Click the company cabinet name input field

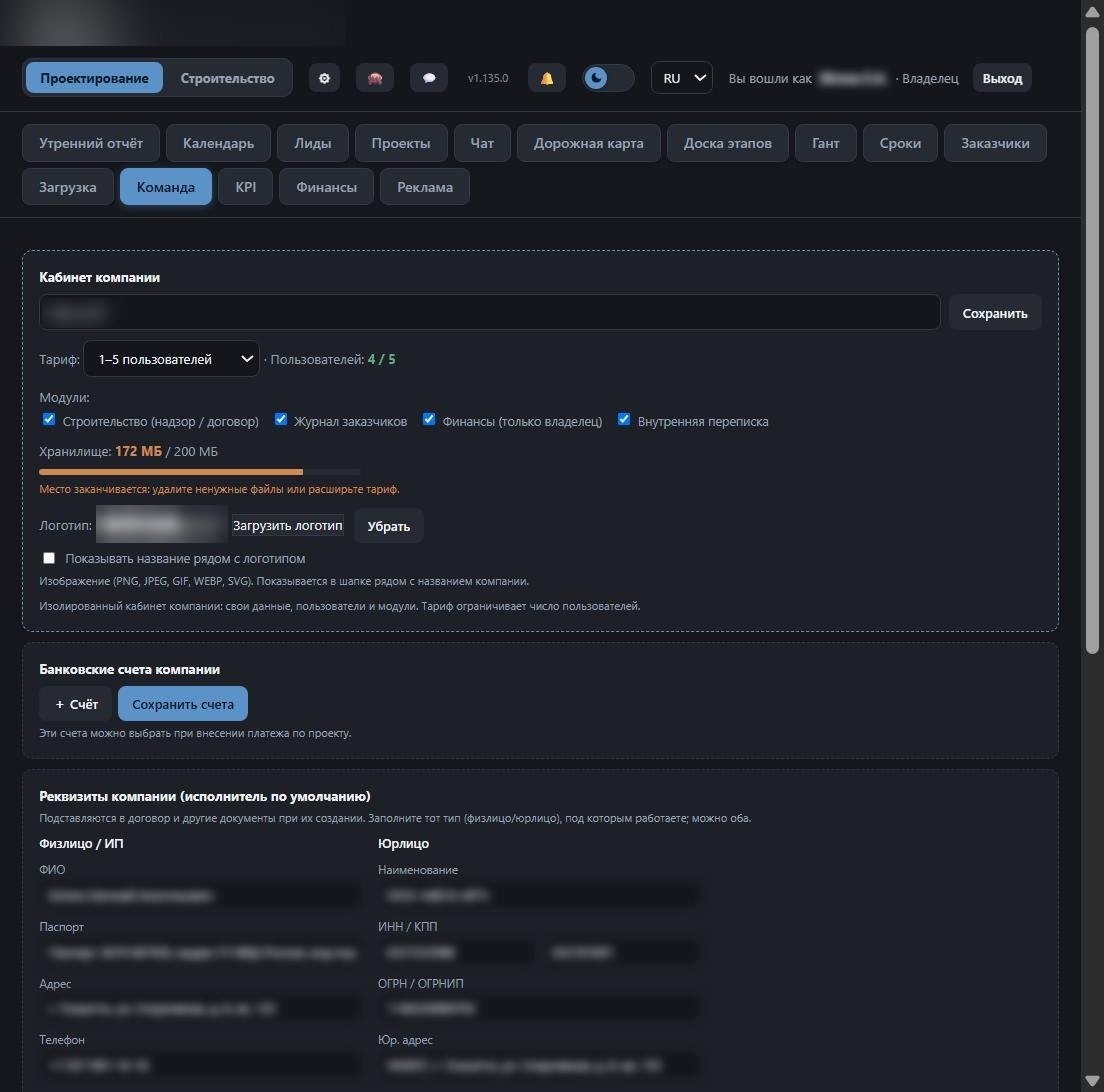click(490, 312)
